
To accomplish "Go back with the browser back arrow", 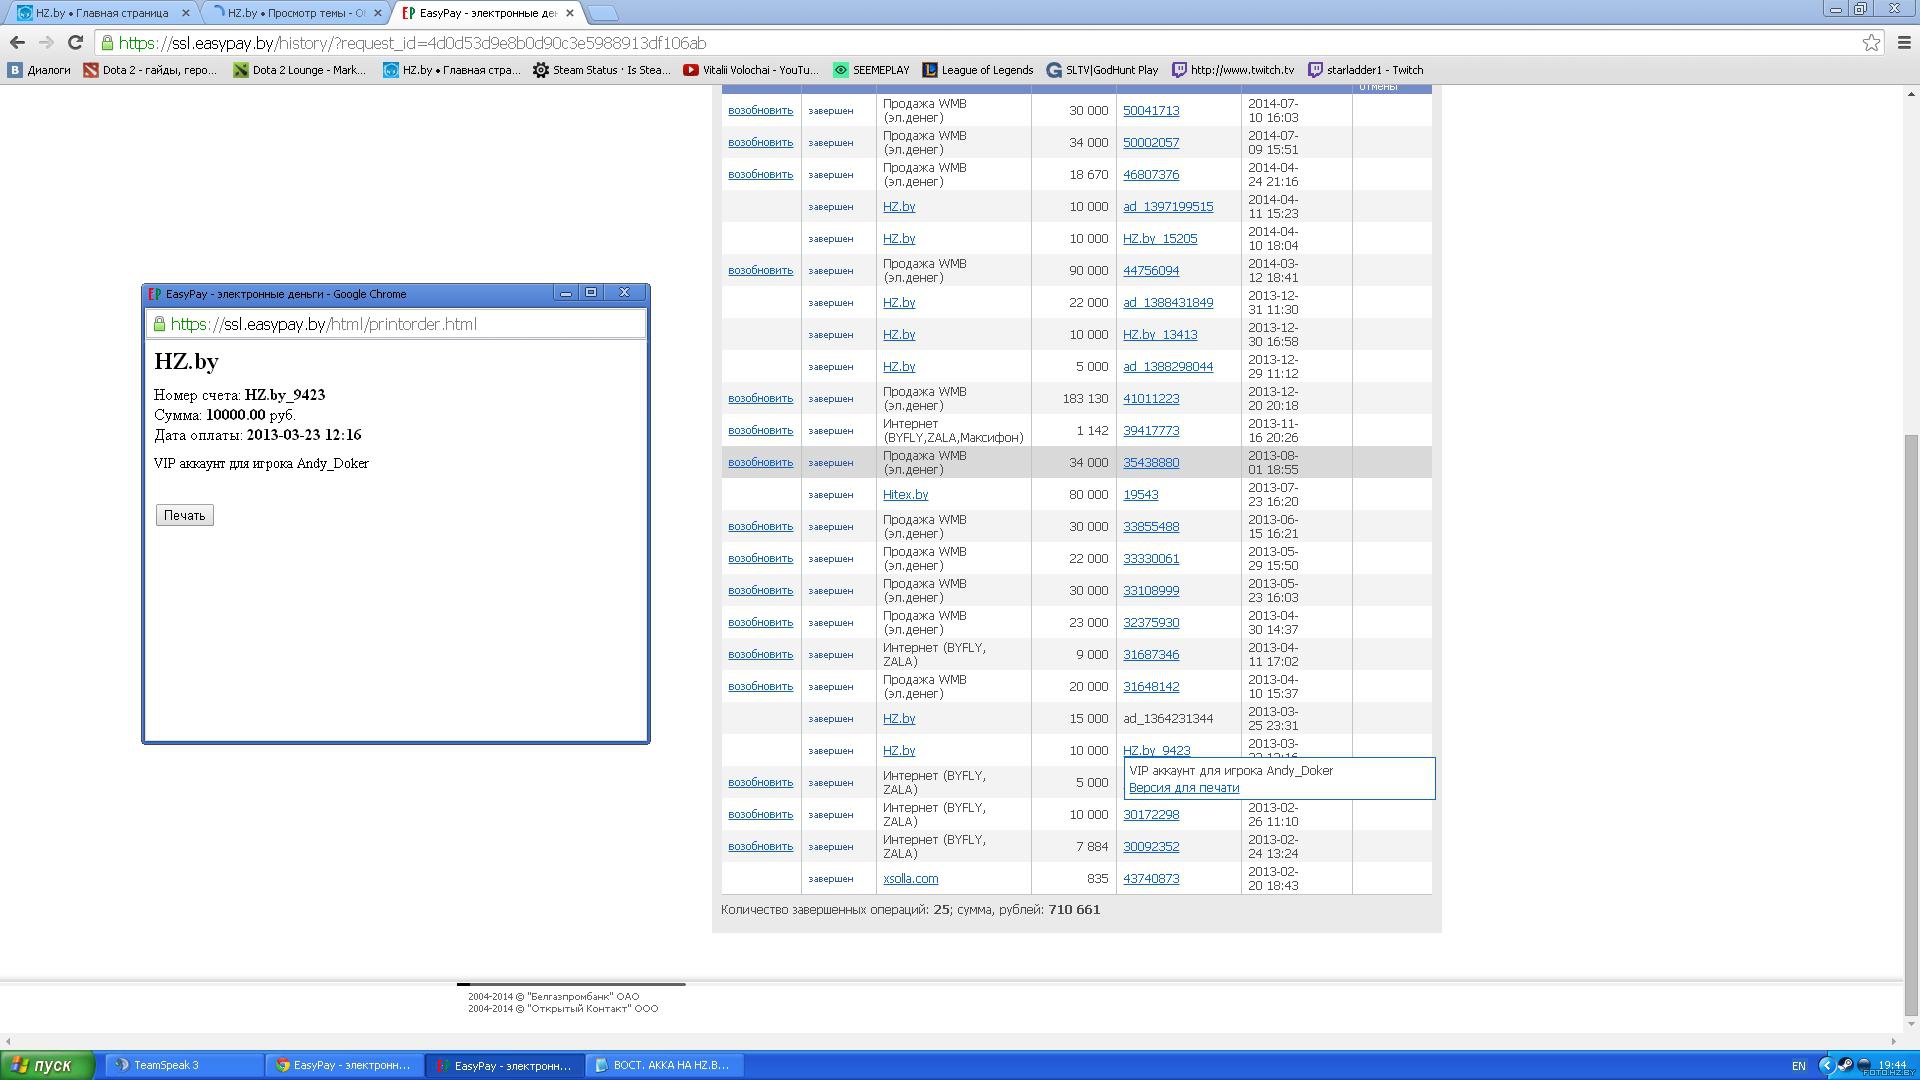I will coord(17,43).
